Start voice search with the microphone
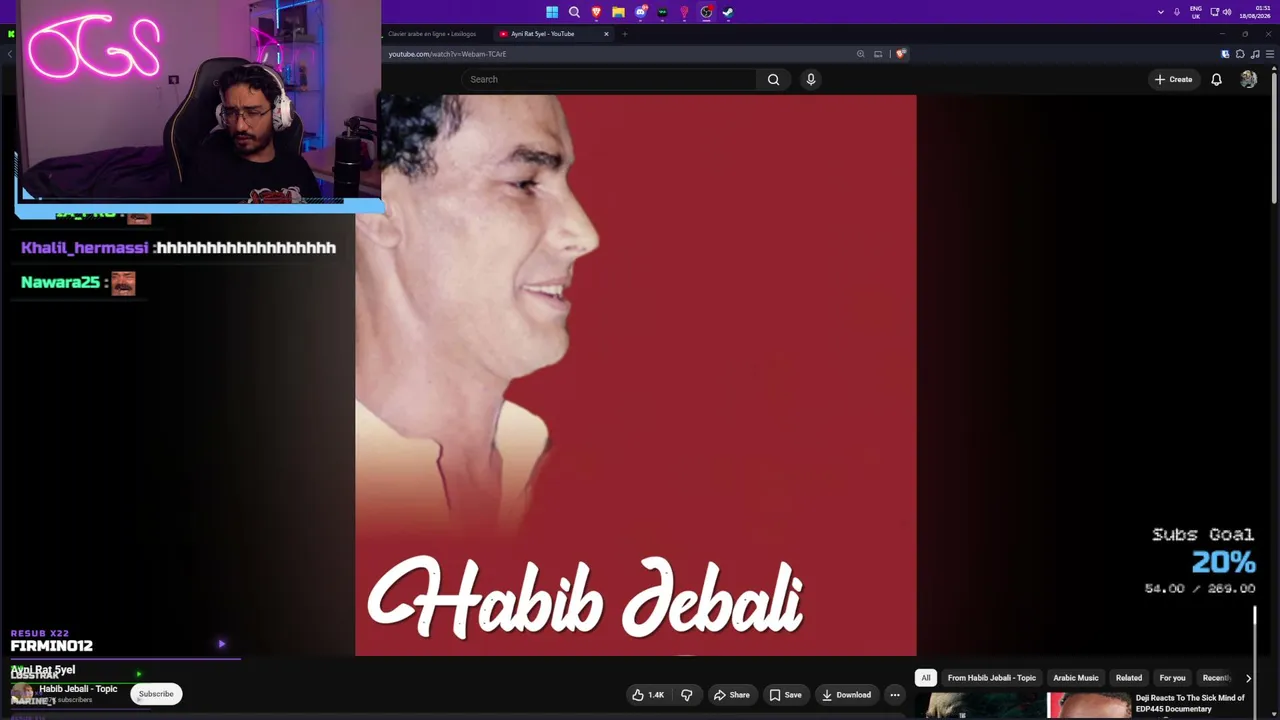This screenshot has width=1280, height=720. (811, 79)
